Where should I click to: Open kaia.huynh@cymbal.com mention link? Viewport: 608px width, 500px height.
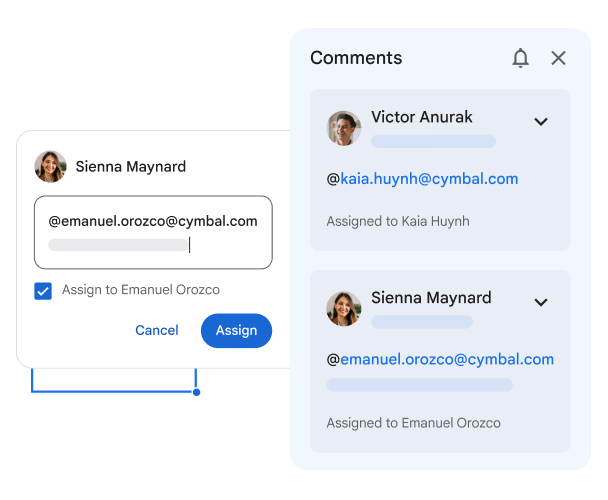tap(429, 179)
